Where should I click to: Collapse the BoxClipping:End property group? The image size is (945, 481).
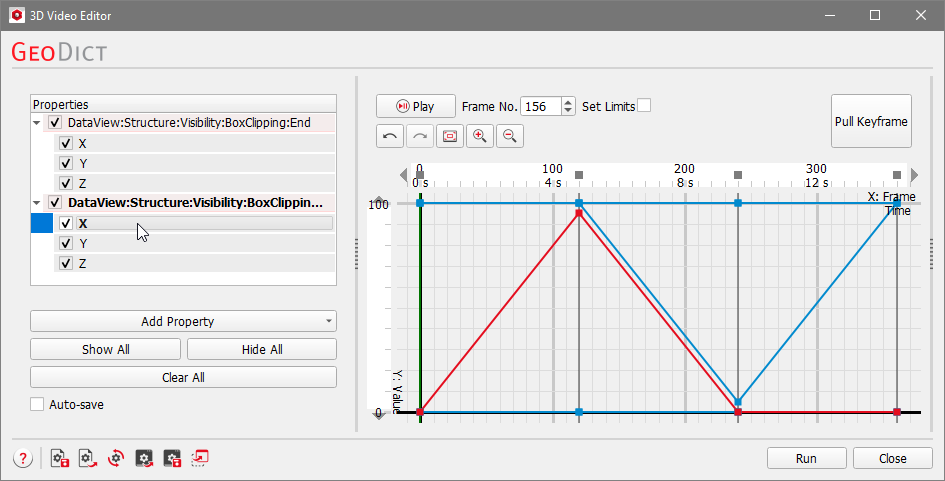coord(38,123)
